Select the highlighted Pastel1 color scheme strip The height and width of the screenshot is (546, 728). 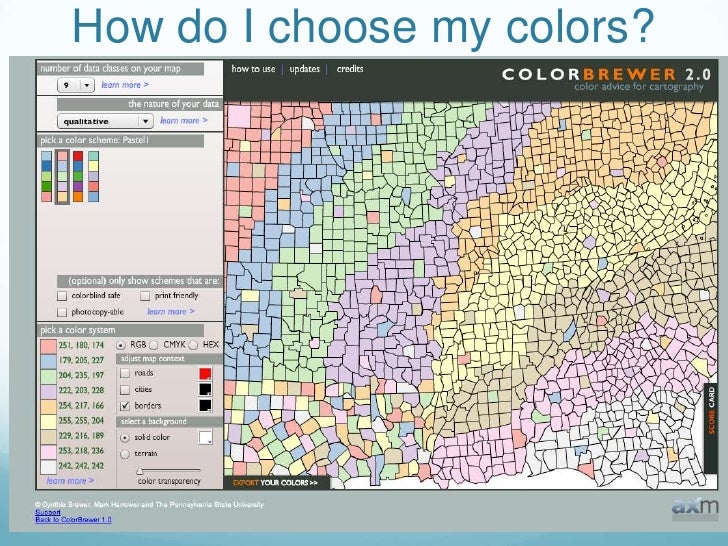tap(62, 176)
